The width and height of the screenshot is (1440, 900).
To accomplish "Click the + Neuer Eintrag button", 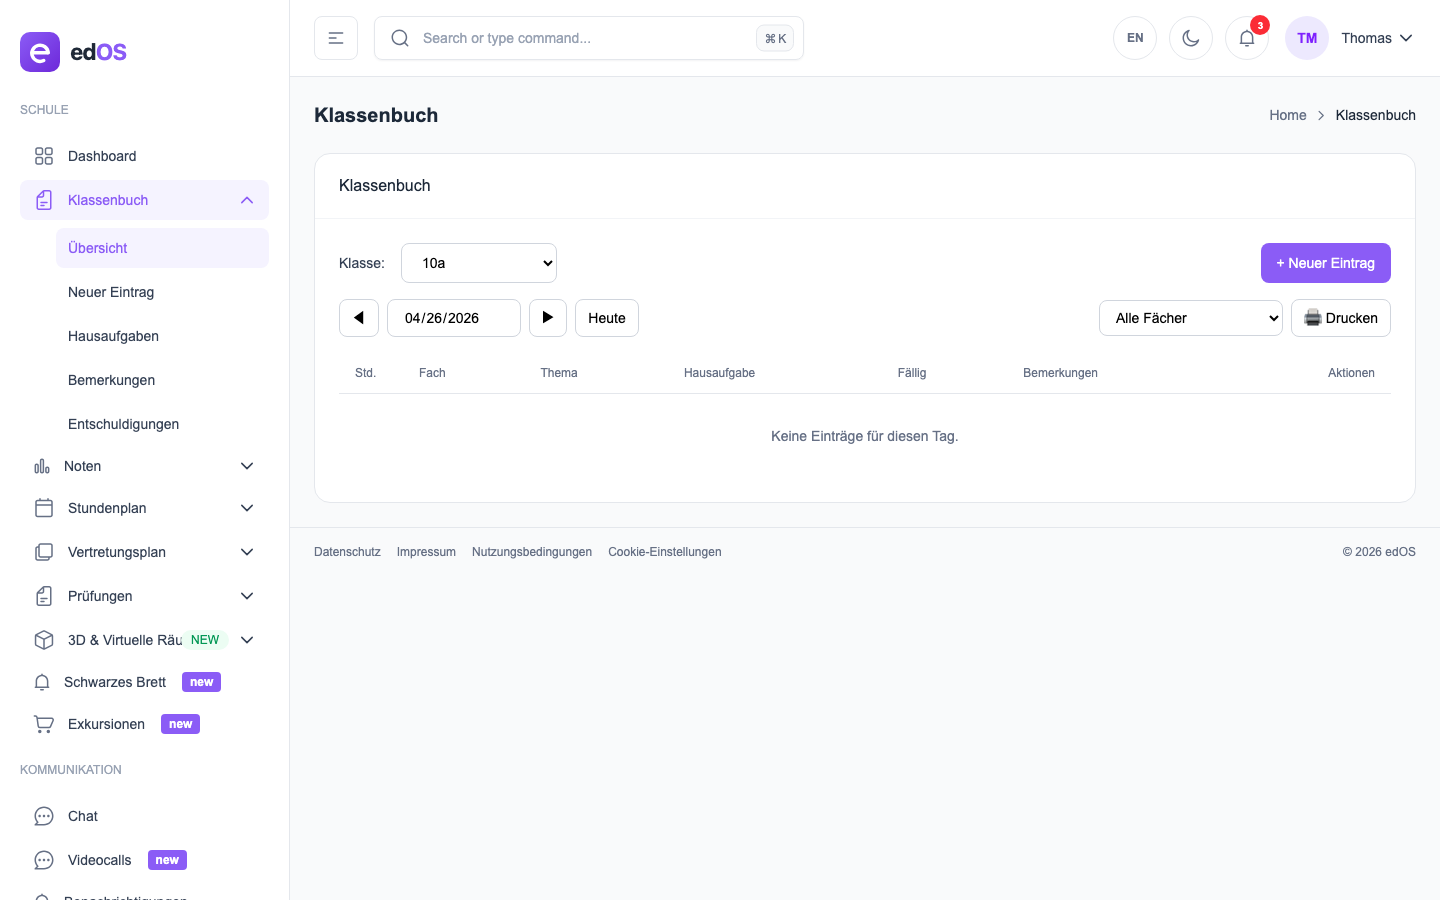I will pyautogui.click(x=1325, y=263).
